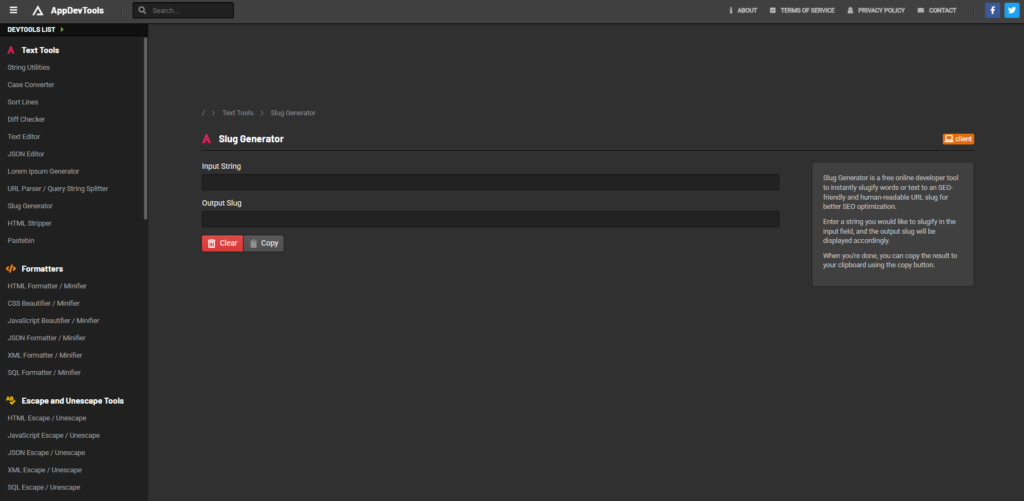Viewport: 1024px width, 501px height.
Task: Click the Output Slug field
Action: point(490,219)
